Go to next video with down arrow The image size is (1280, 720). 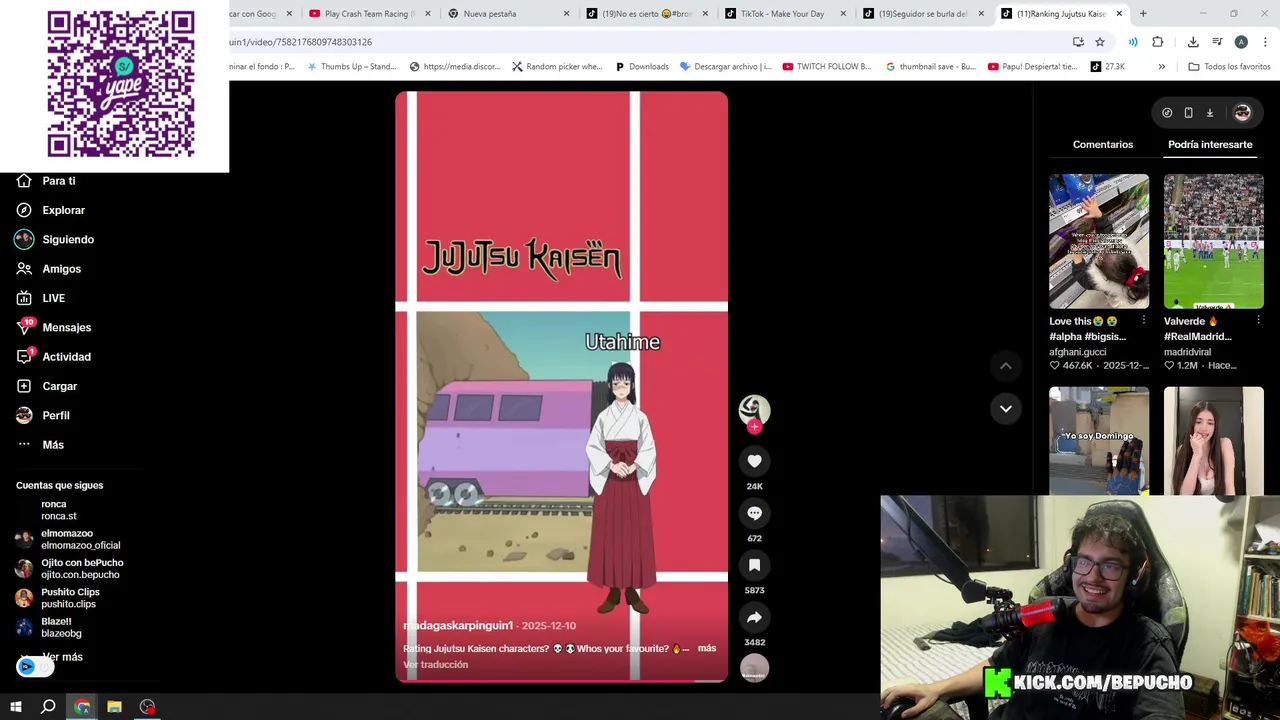(1006, 408)
